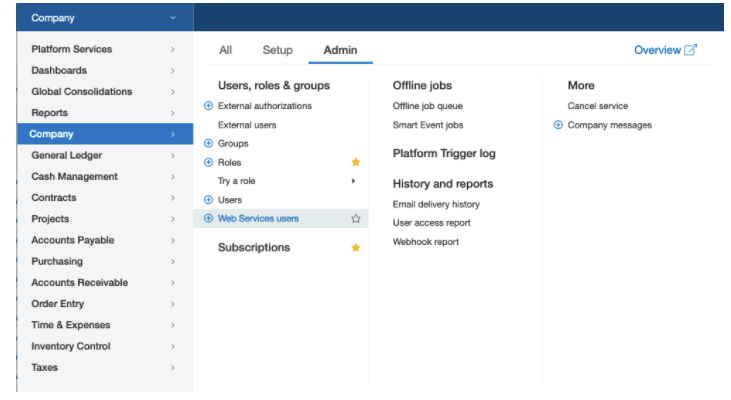The height and width of the screenshot is (400, 731).
Task: Expand General Ledger chevron
Action: pyautogui.click(x=172, y=155)
